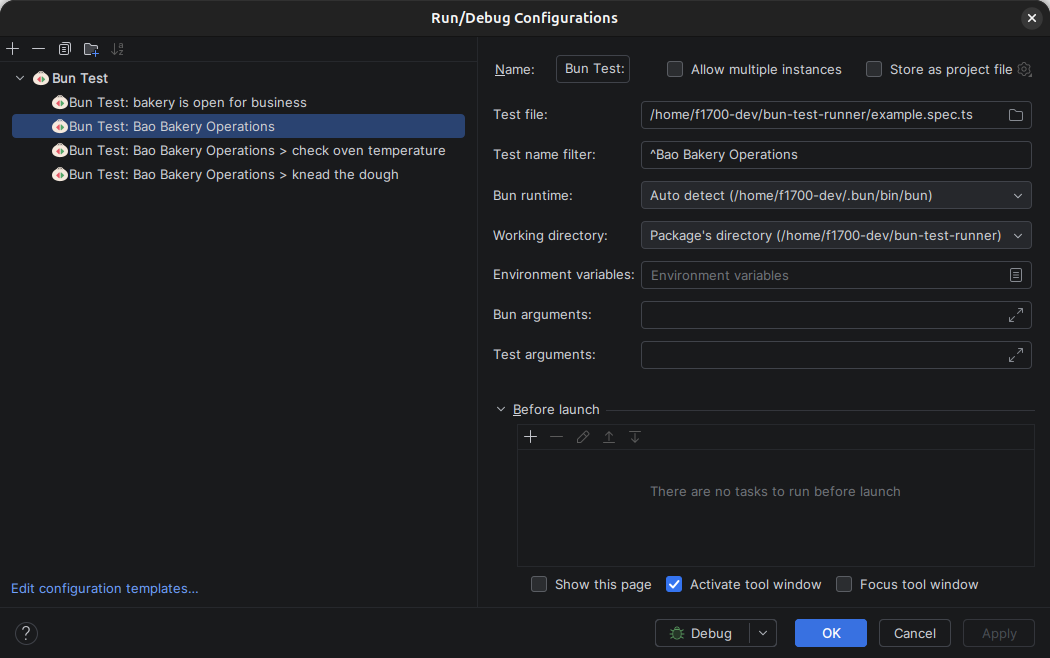
Task: Click the Name input field
Action: 593,69
